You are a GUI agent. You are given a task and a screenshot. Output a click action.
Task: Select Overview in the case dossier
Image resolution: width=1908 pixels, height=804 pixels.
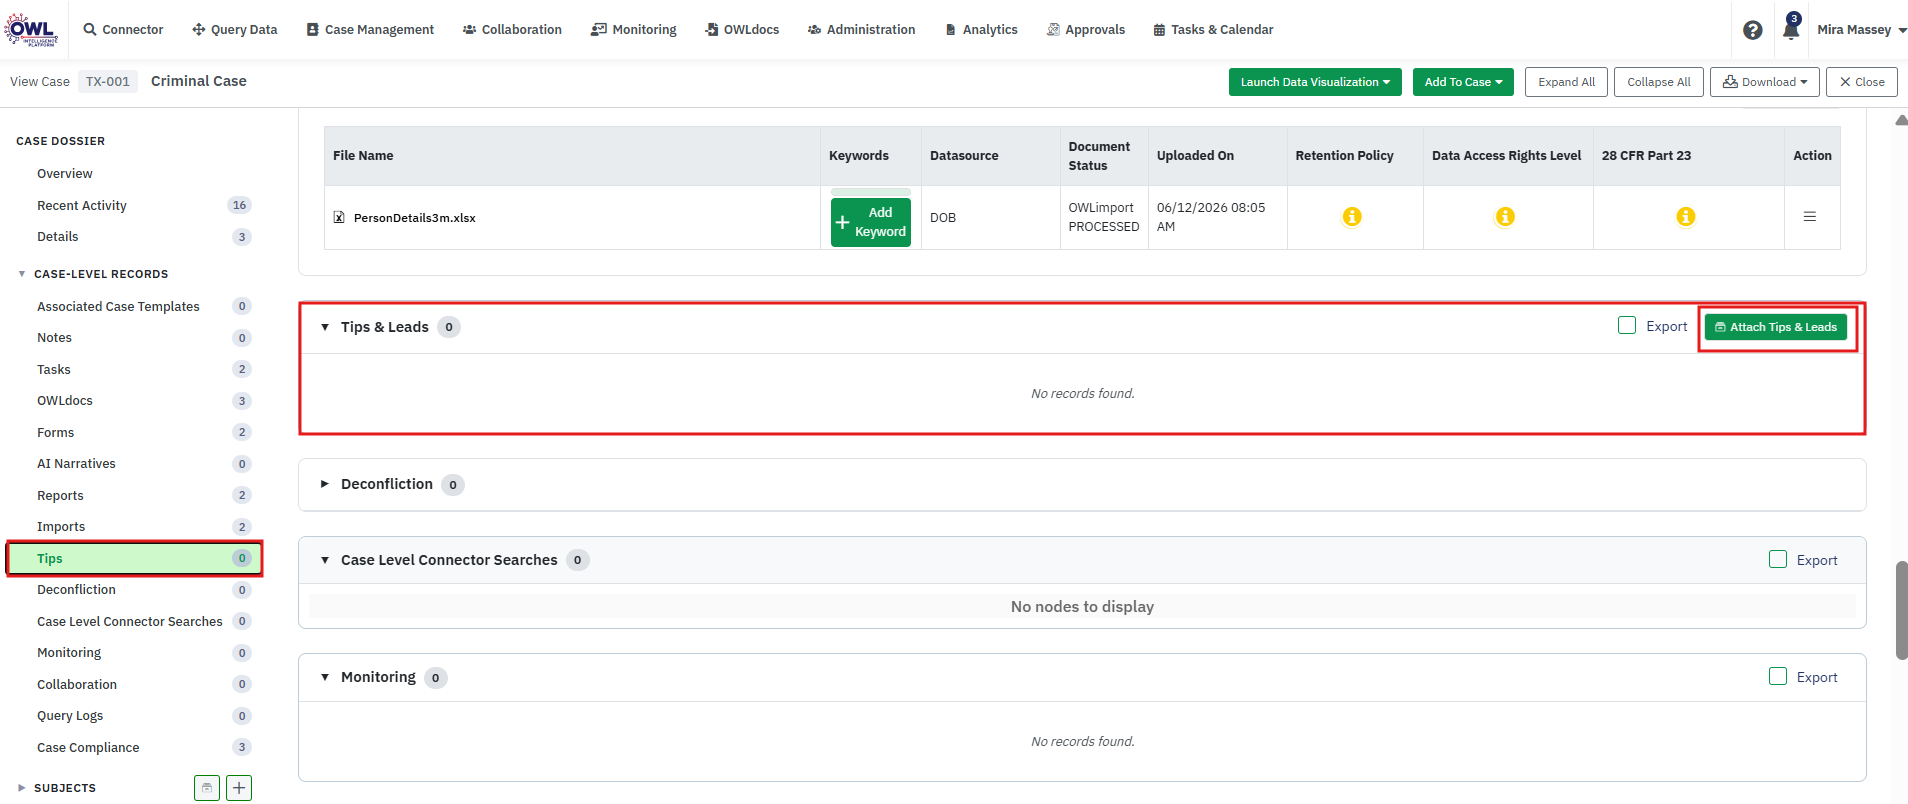pyautogui.click(x=65, y=174)
